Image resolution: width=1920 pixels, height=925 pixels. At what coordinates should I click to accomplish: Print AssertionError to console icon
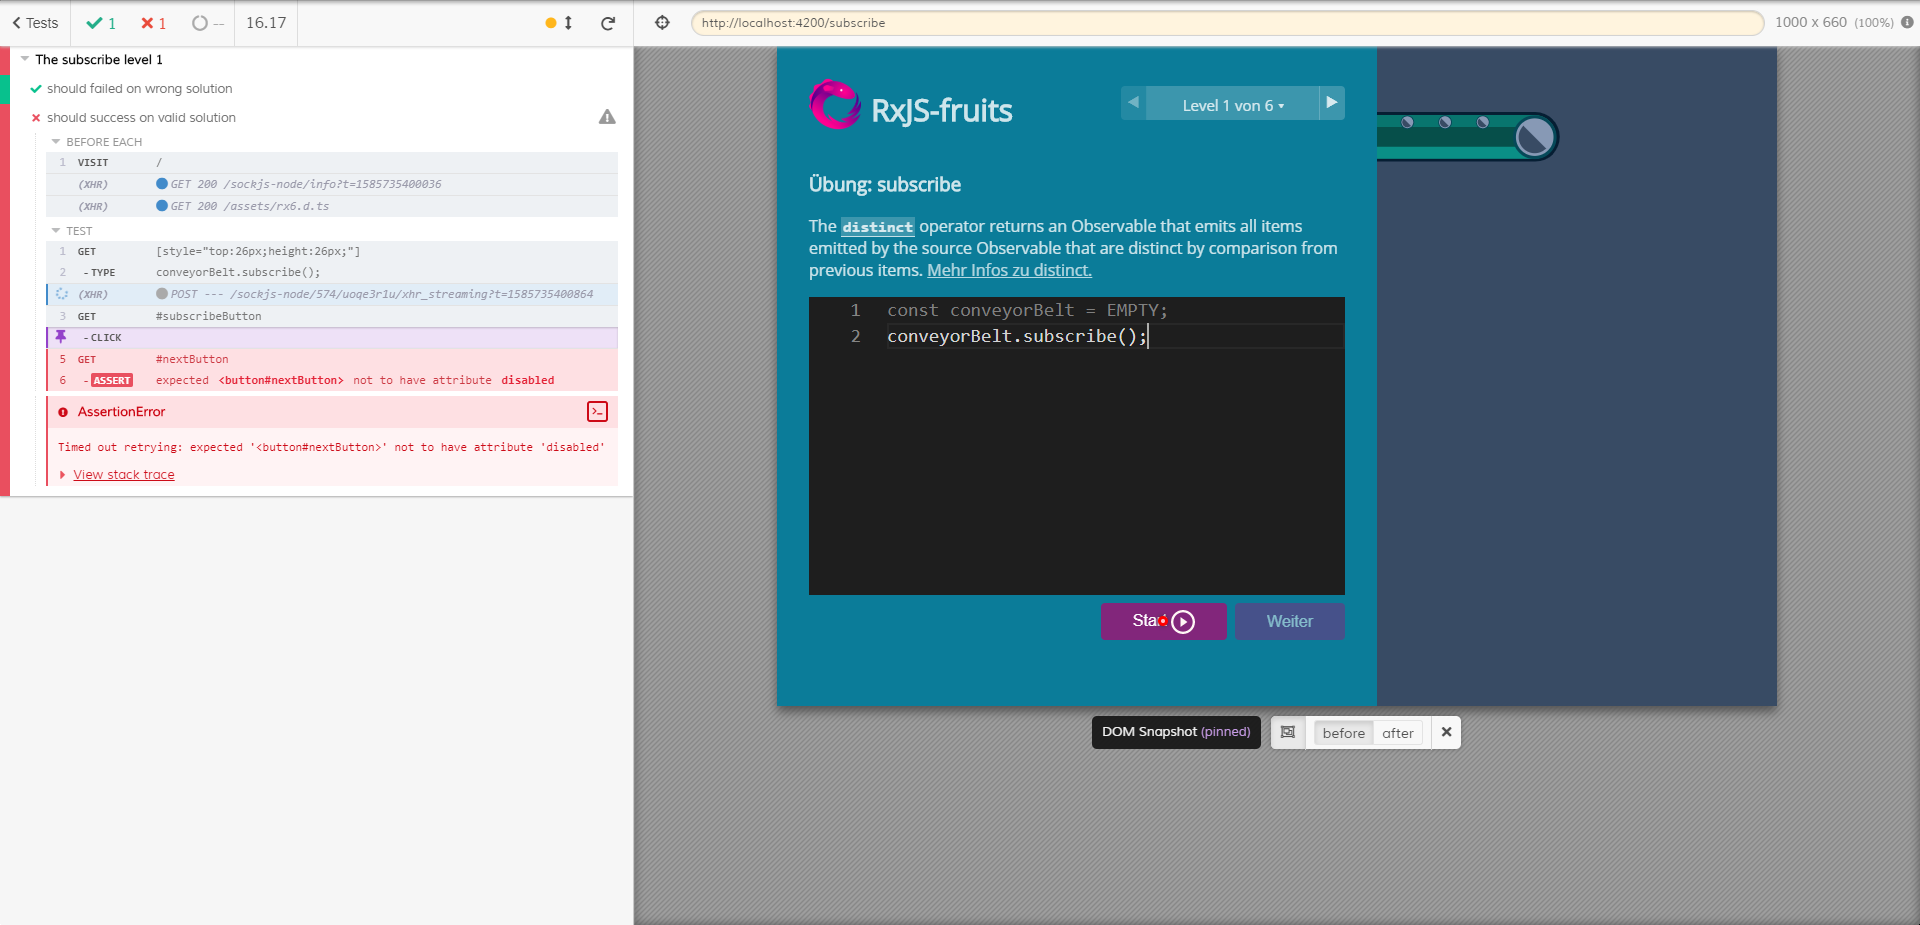598,411
